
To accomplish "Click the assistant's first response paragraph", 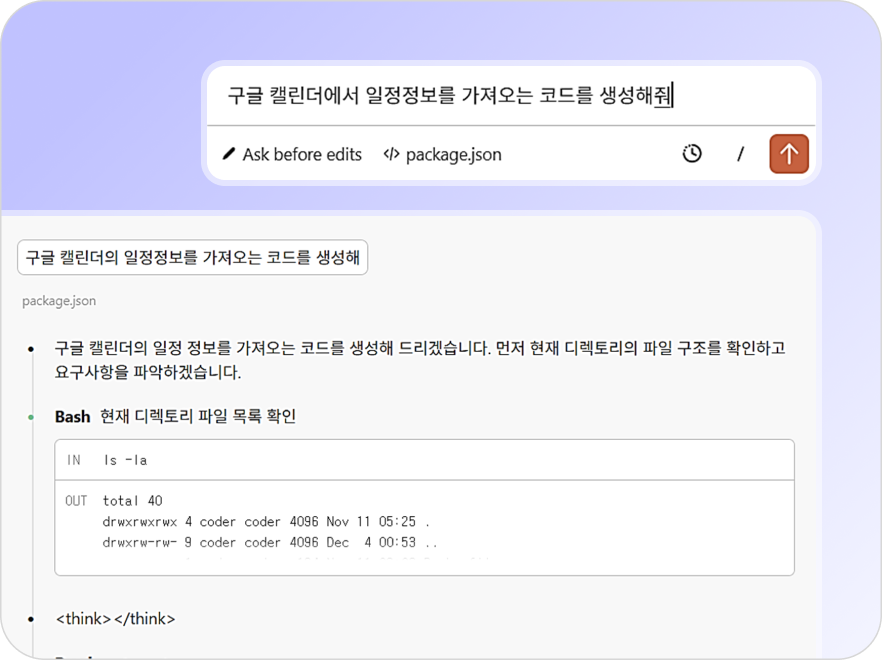I will 420,360.
